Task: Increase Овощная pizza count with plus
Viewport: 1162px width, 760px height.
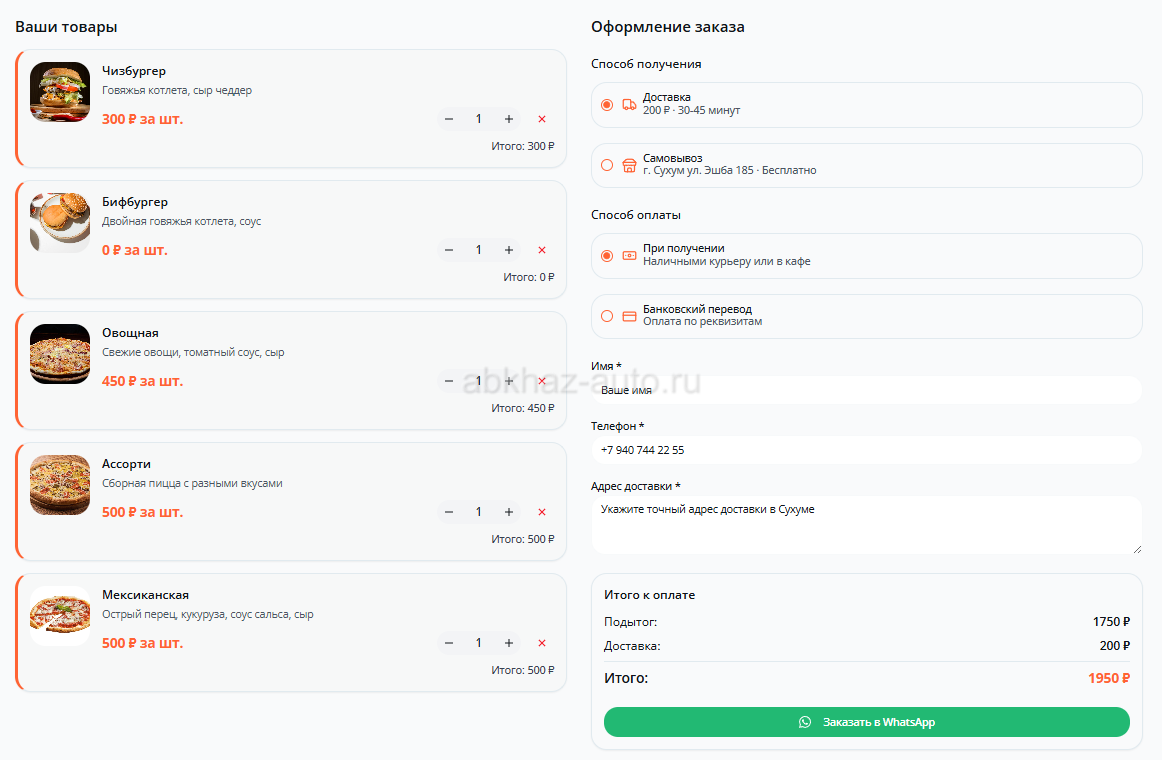Action: point(509,381)
